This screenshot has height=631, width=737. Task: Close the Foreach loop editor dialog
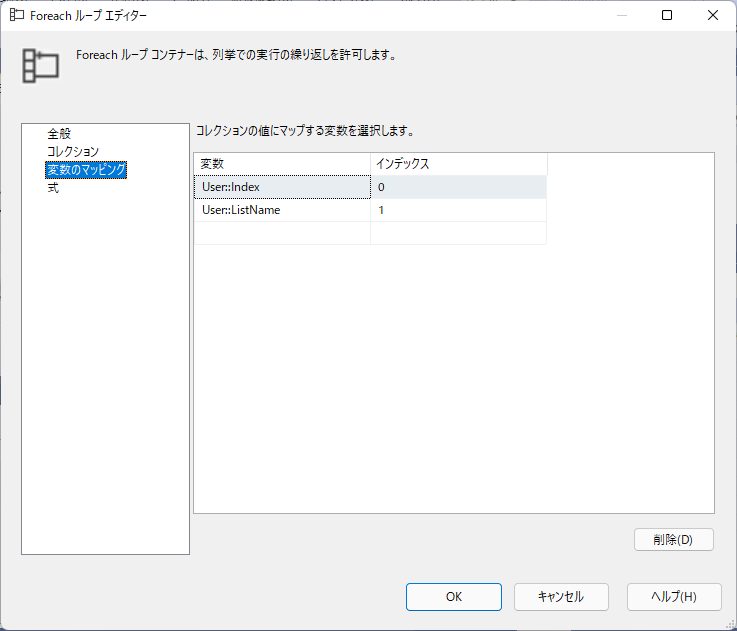coord(713,15)
